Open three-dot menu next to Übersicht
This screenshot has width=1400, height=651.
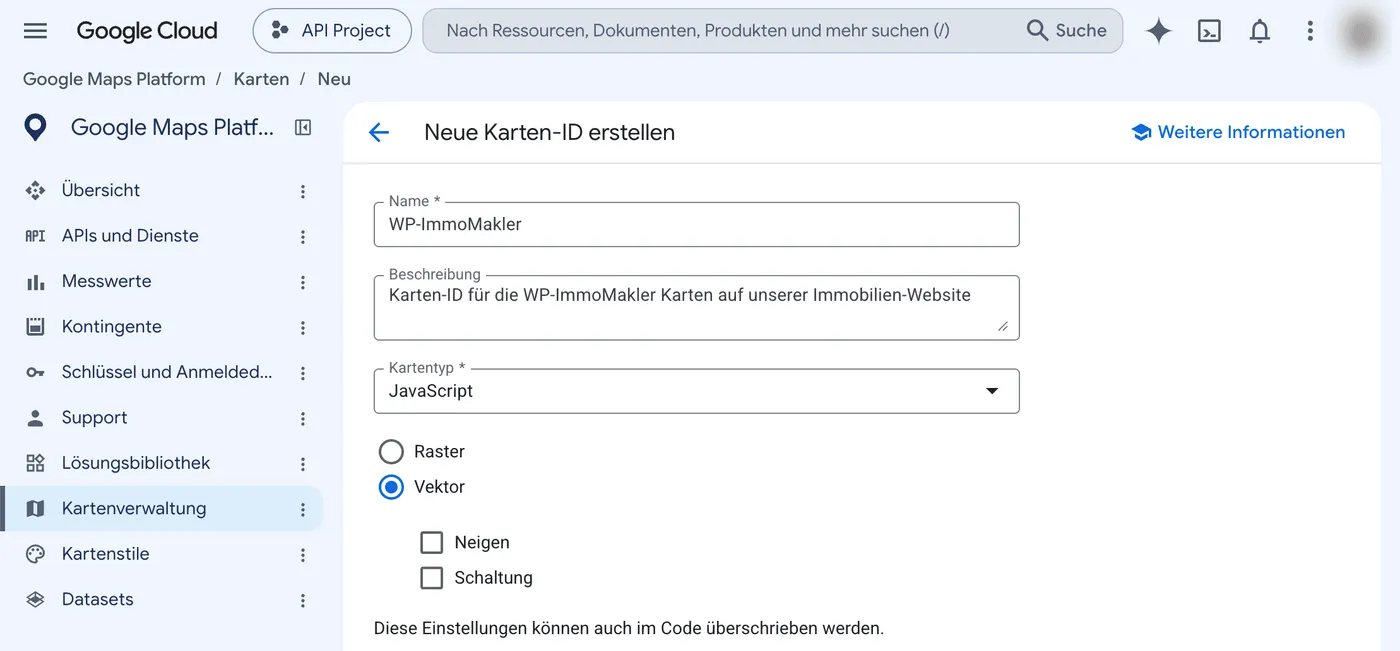pyautogui.click(x=303, y=191)
